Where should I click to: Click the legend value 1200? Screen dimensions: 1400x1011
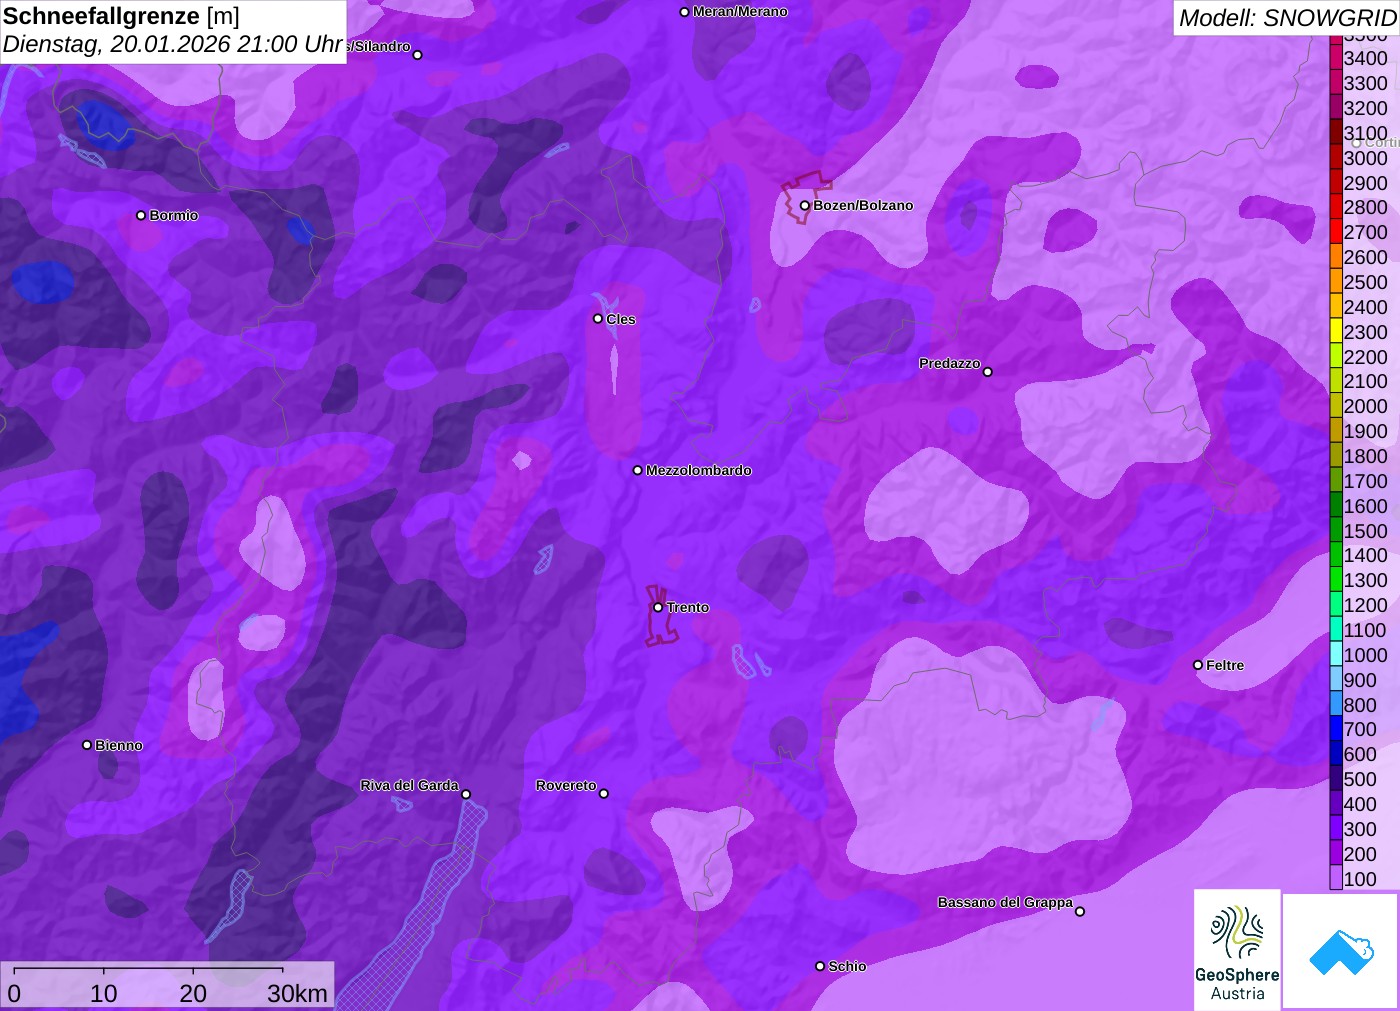[x=1365, y=605]
